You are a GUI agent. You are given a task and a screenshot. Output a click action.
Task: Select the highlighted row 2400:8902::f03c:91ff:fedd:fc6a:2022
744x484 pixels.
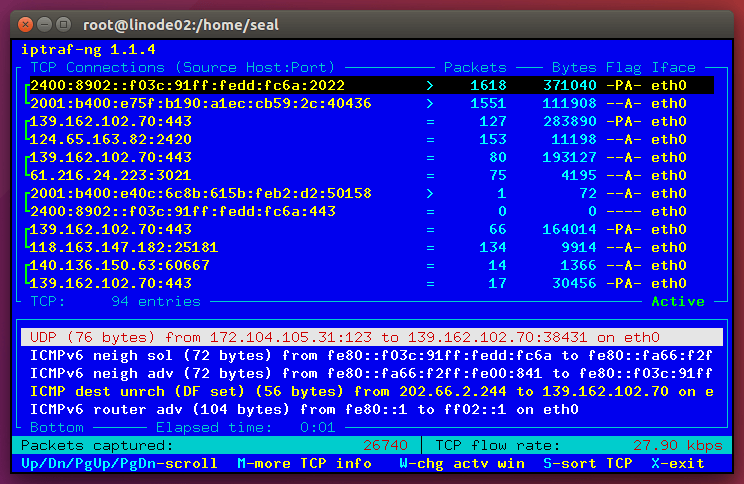pyautogui.click(x=372, y=85)
